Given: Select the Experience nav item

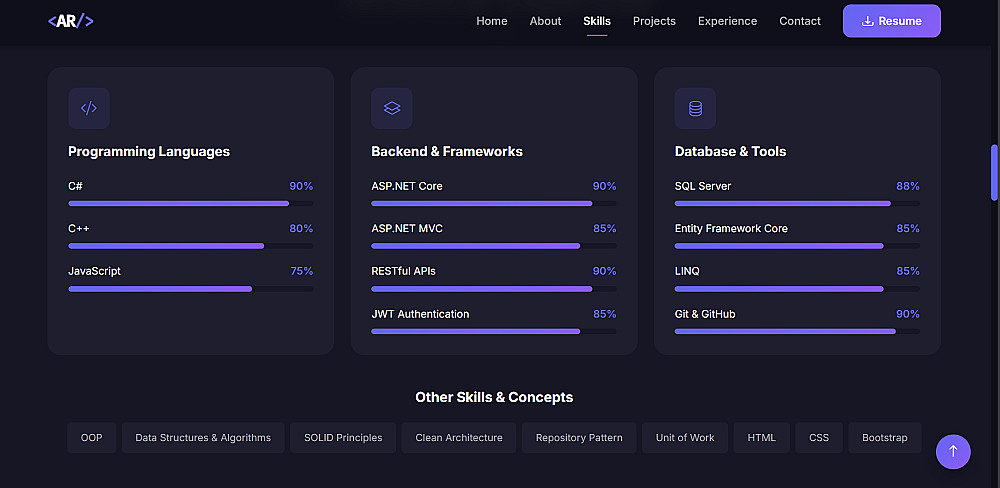Looking at the screenshot, I should [x=727, y=21].
